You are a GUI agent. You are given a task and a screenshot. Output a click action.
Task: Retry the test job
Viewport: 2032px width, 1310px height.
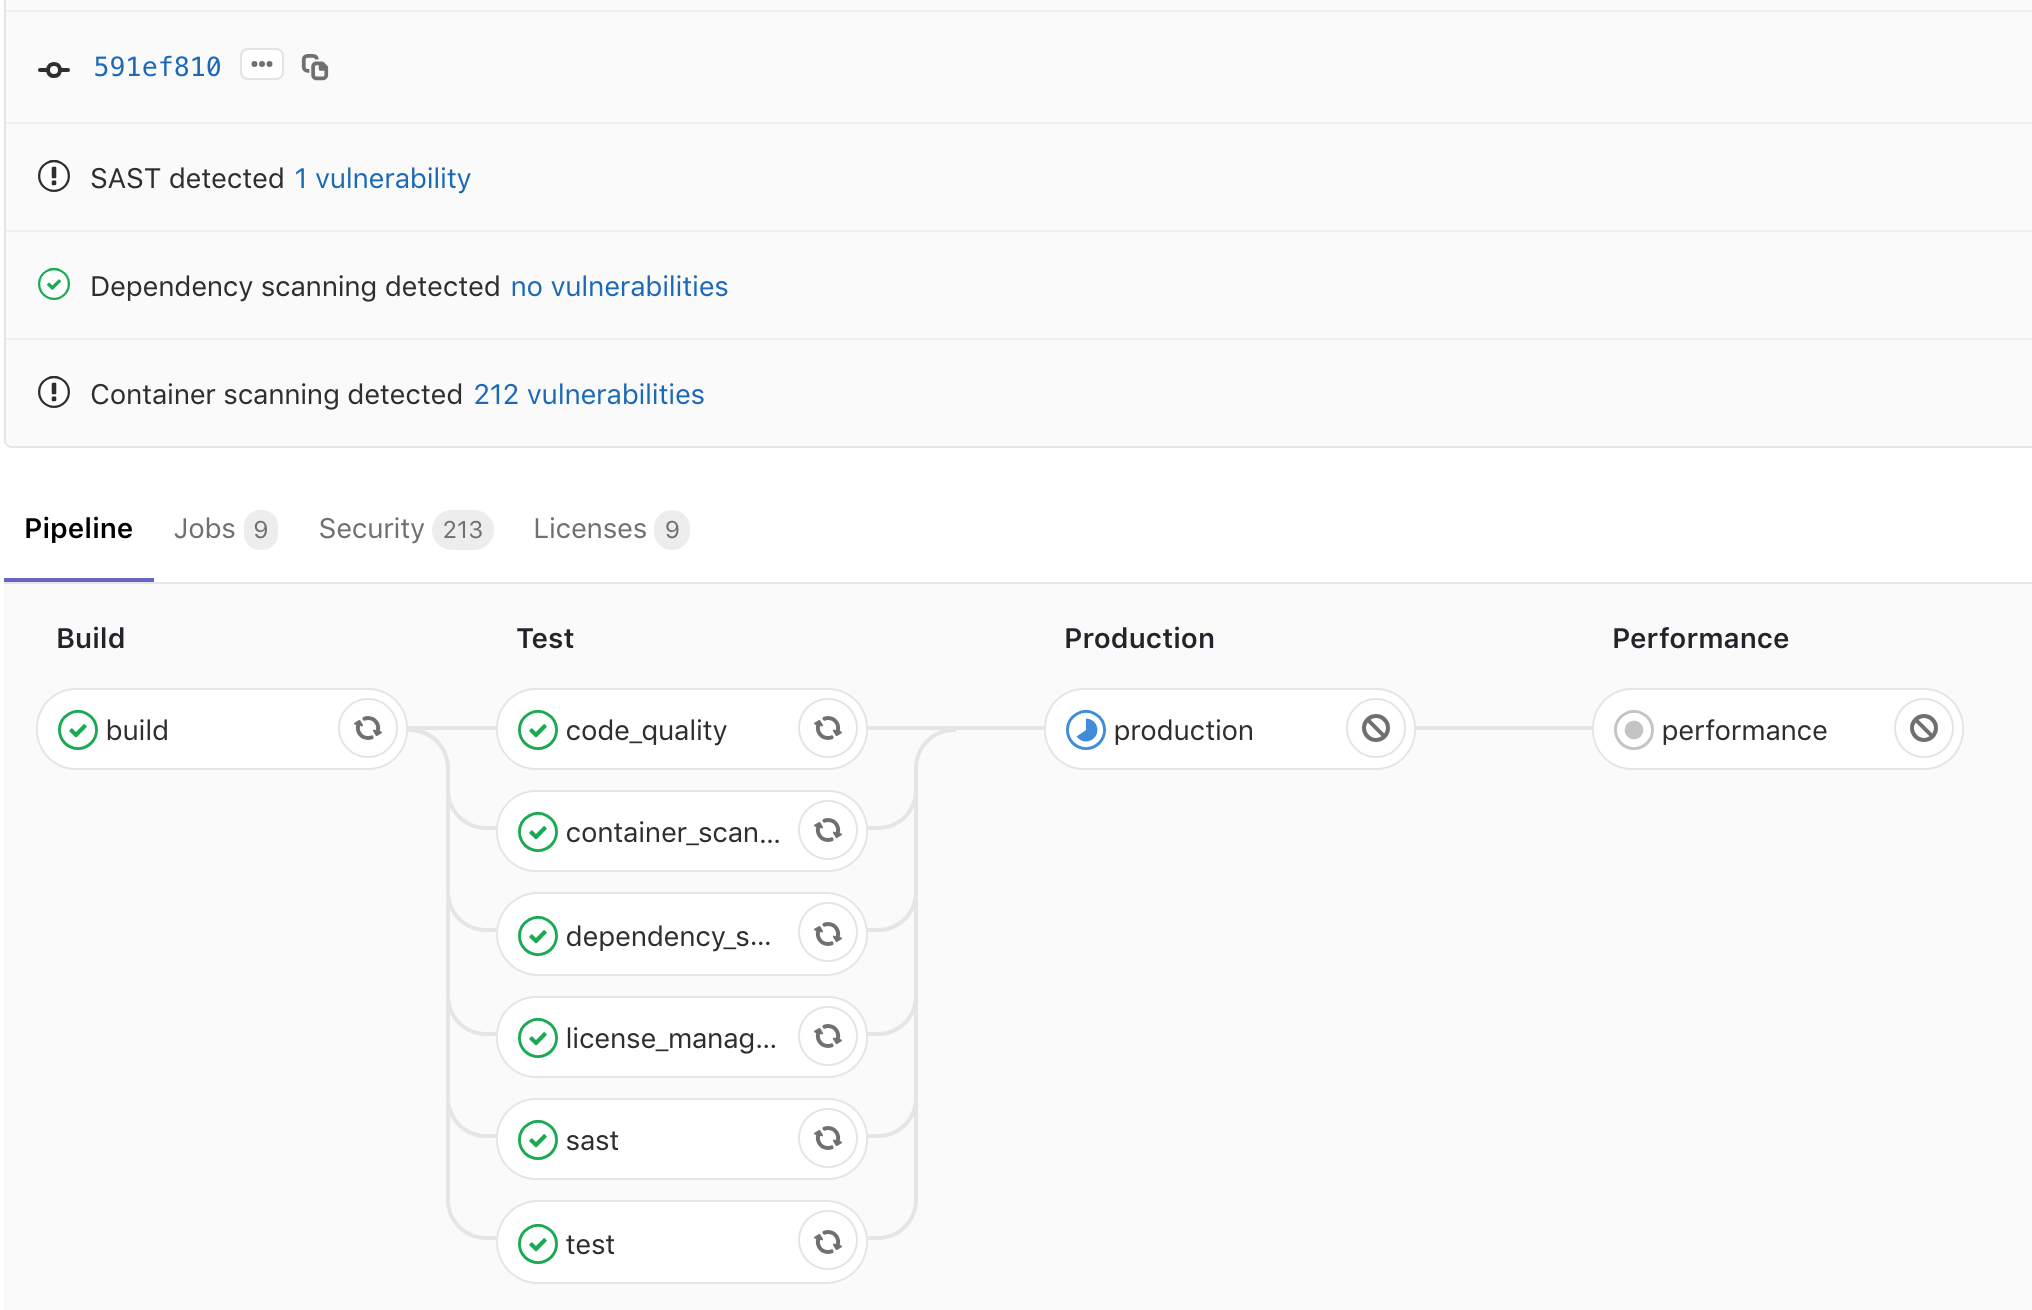pyautogui.click(x=827, y=1241)
